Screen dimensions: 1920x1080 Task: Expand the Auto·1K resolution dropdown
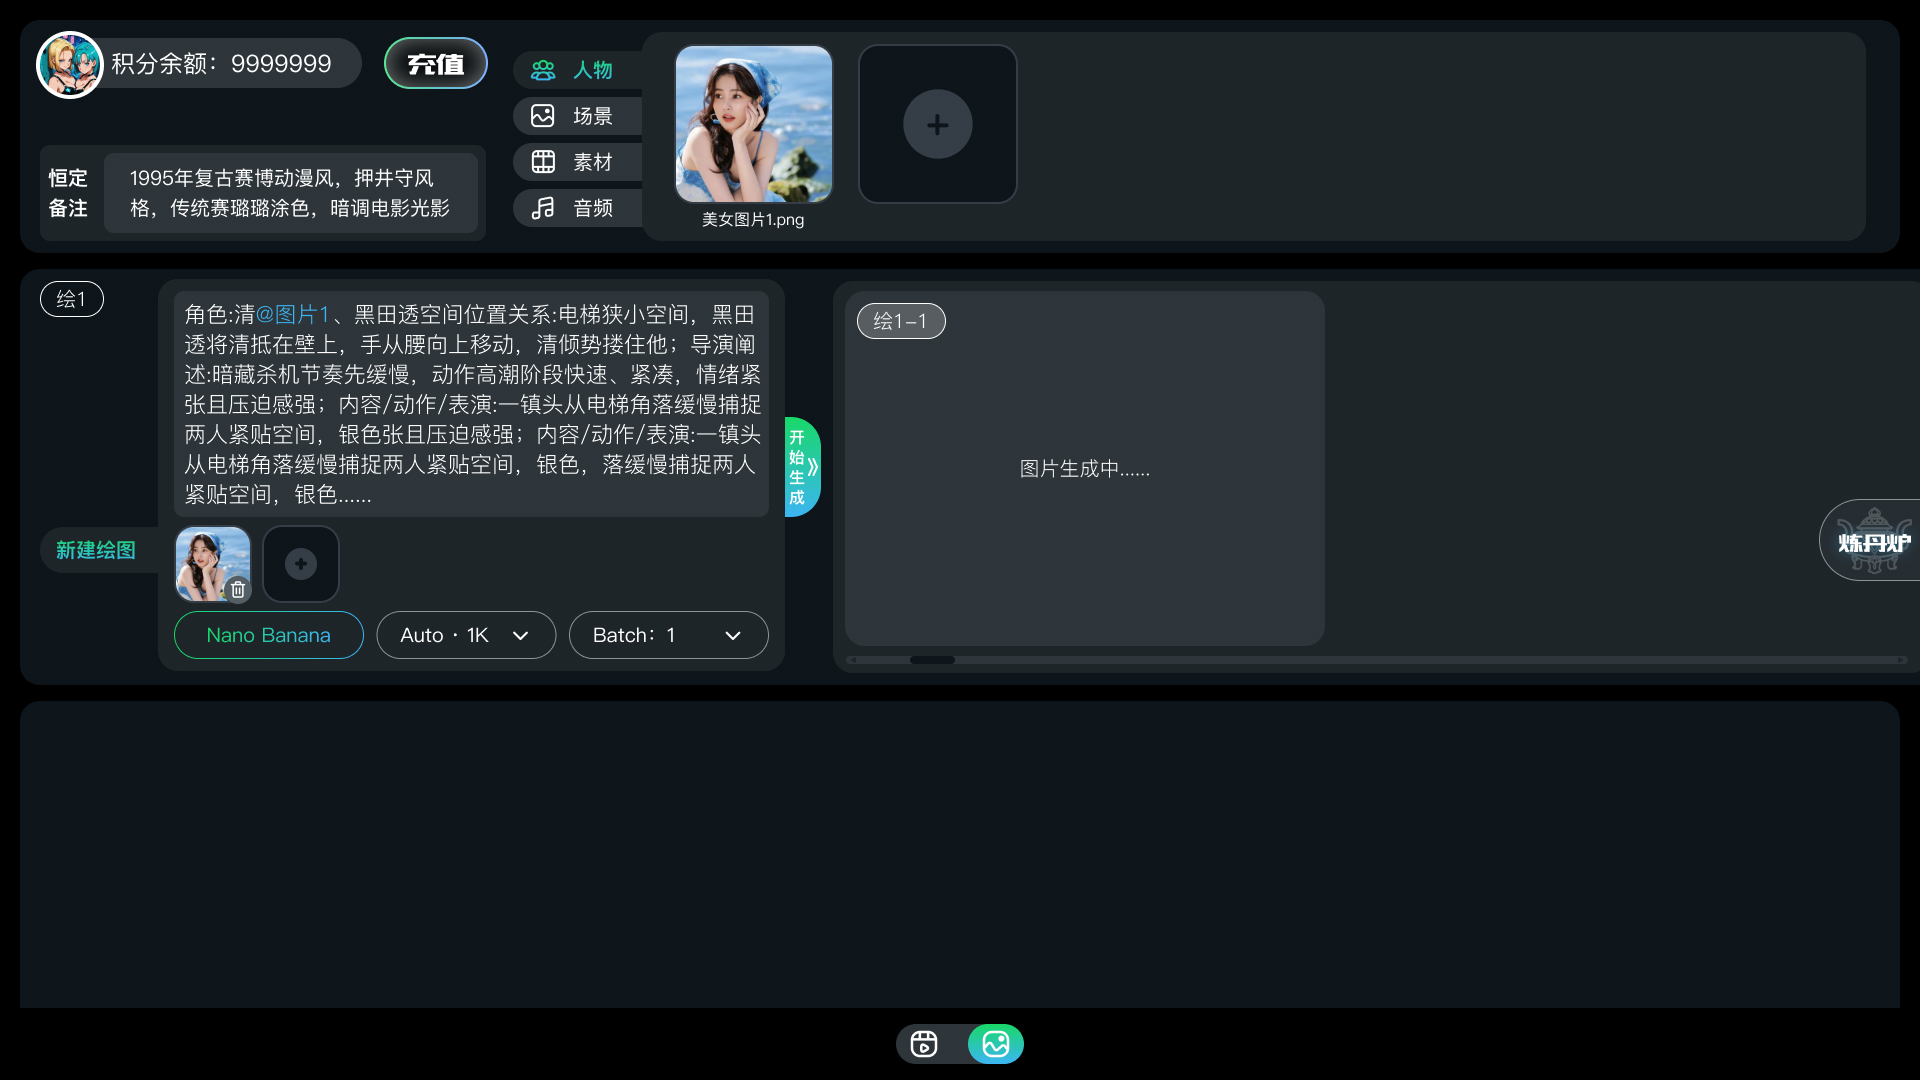click(x=466, y=635)
